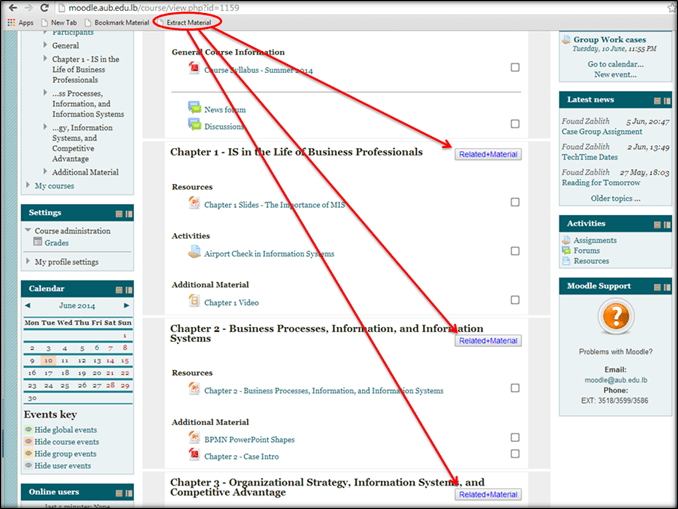
Task: Open the Apps grid icon in bookmarks bar
Action: point(11,22)
